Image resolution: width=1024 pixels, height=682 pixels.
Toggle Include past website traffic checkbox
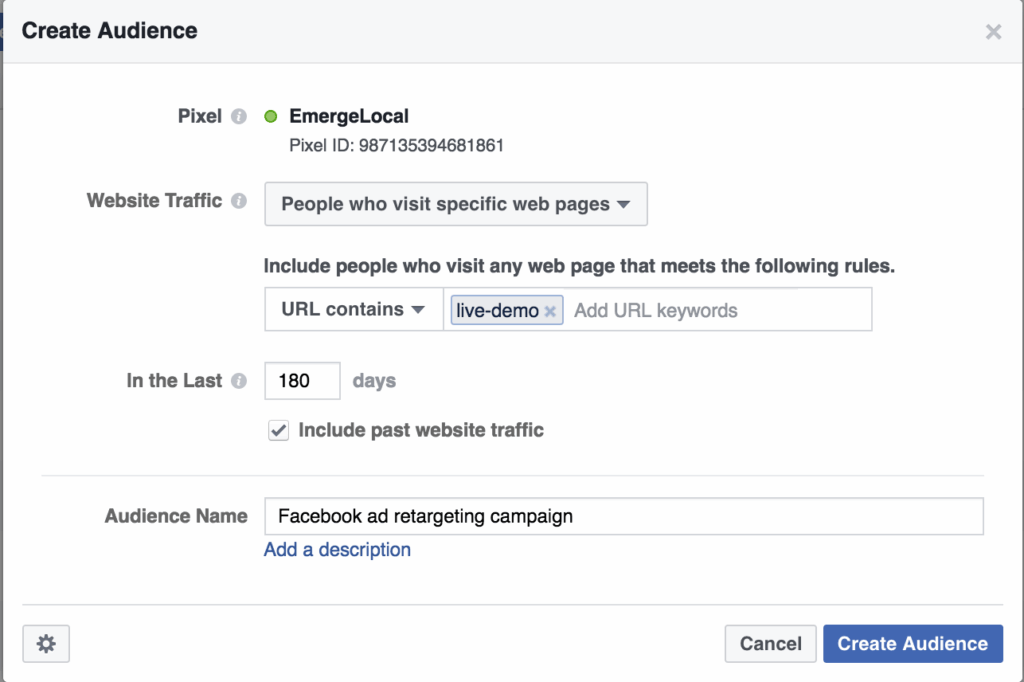tap(278, 431)
